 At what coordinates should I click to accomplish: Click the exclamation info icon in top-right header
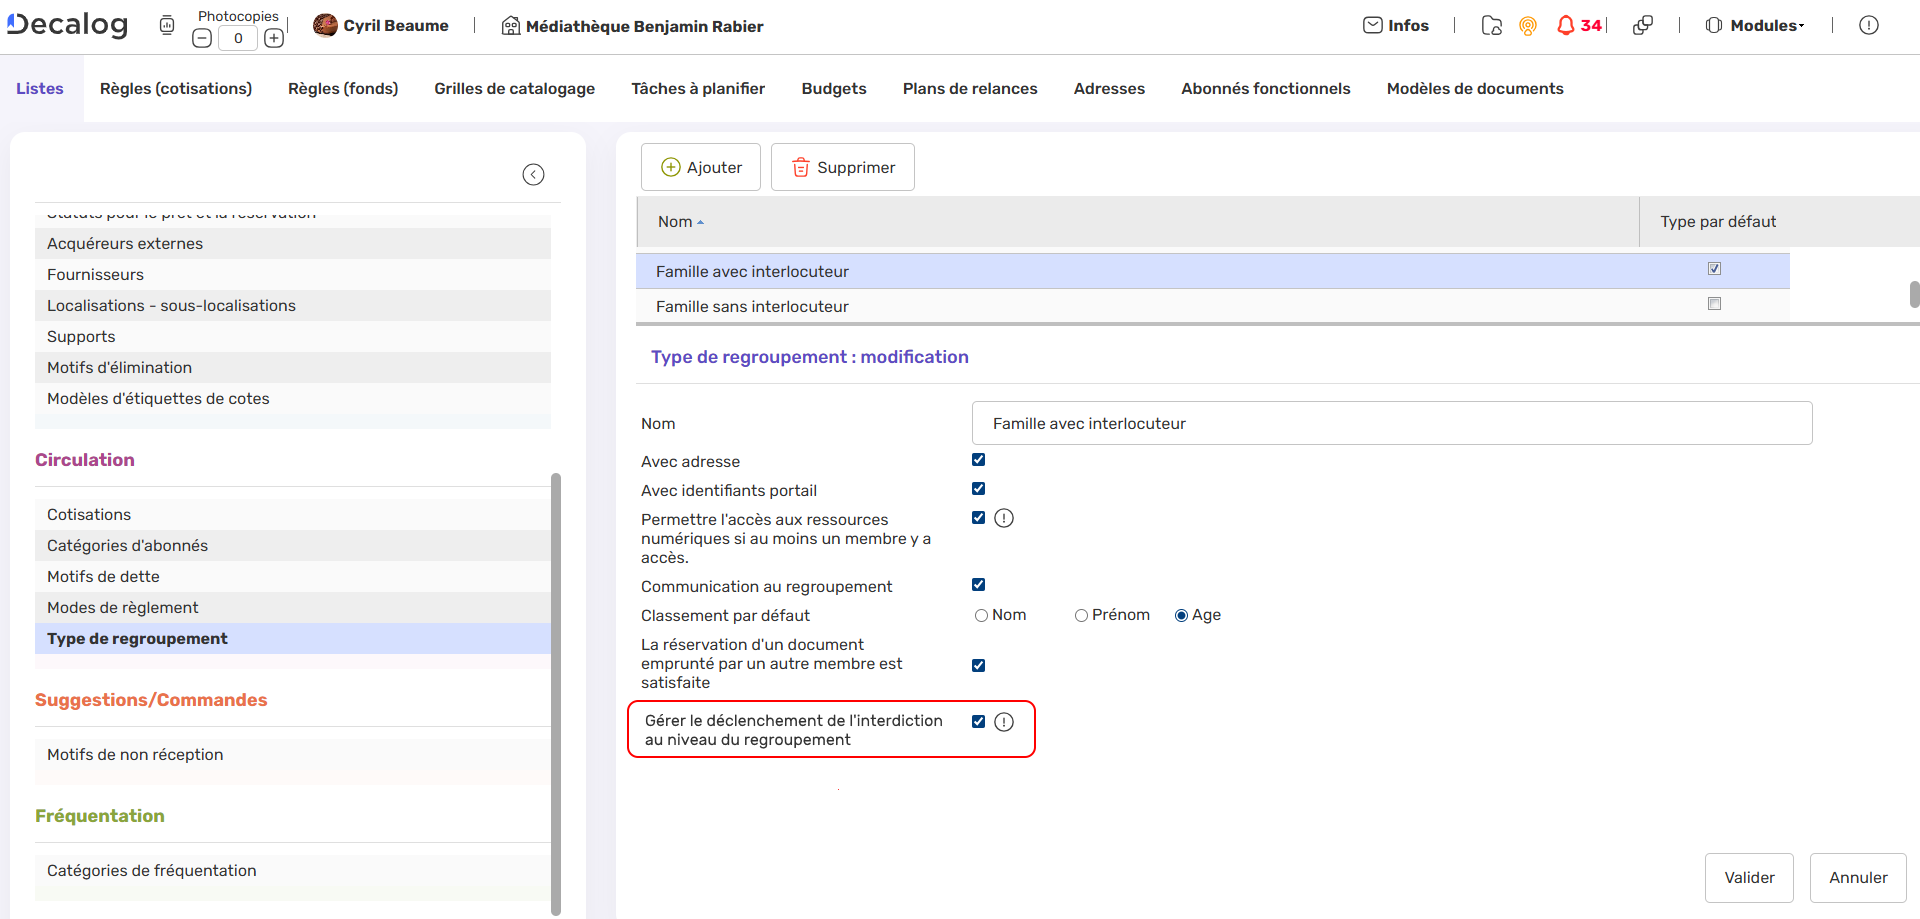(x=1868, y=26)
